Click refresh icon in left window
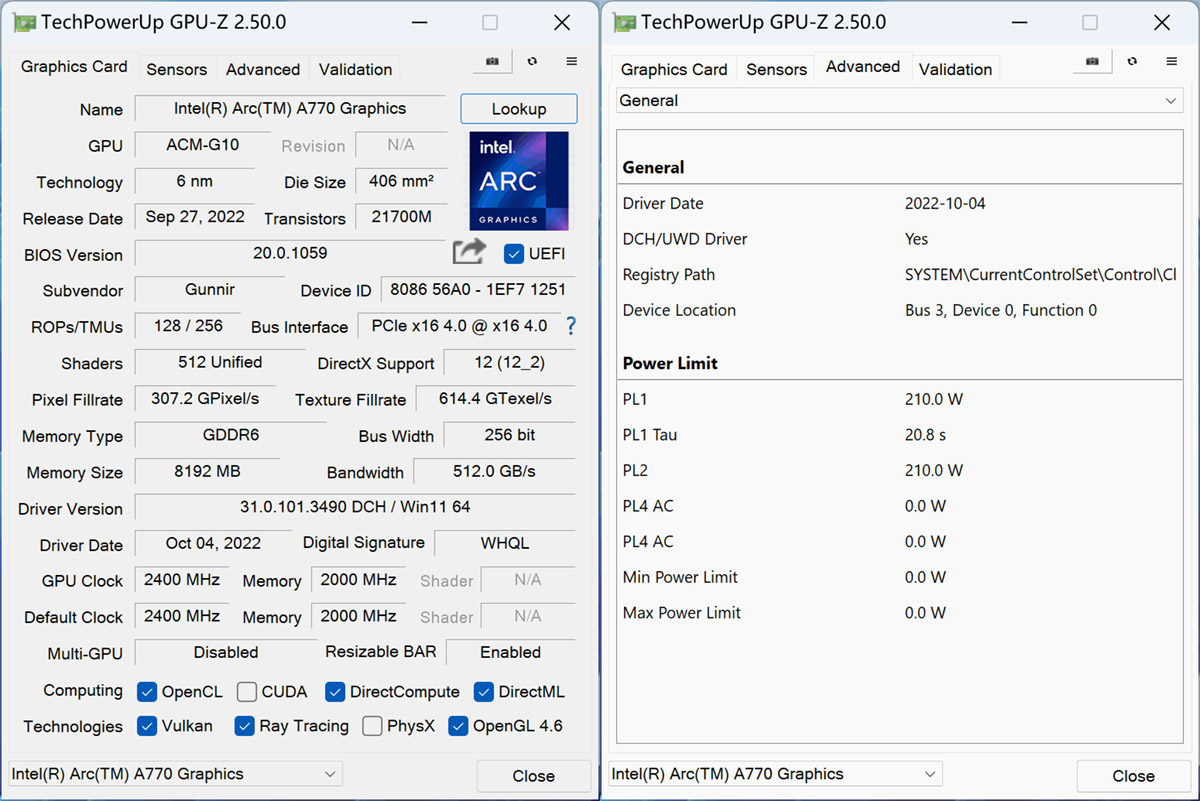Image resolution: width=1200 pixels, height=801 pixels. tap(532, 62)
